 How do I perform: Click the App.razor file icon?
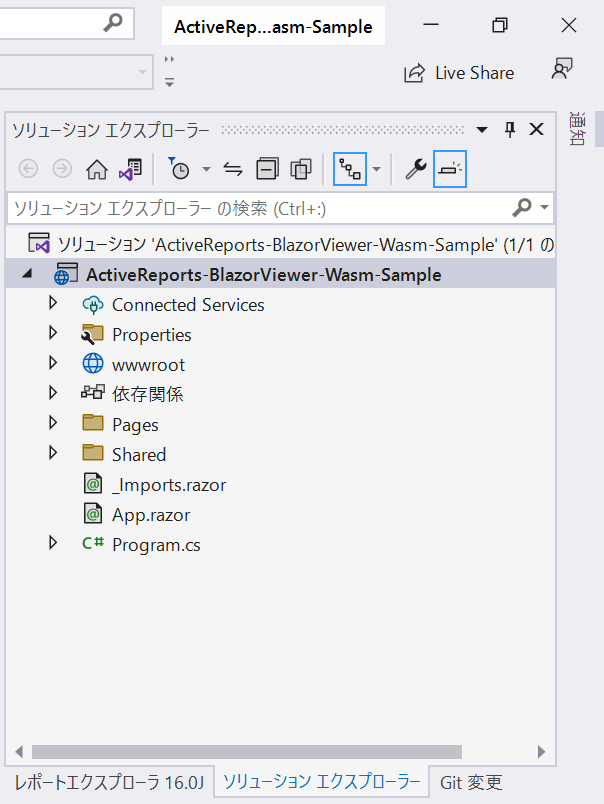[93, 513]
